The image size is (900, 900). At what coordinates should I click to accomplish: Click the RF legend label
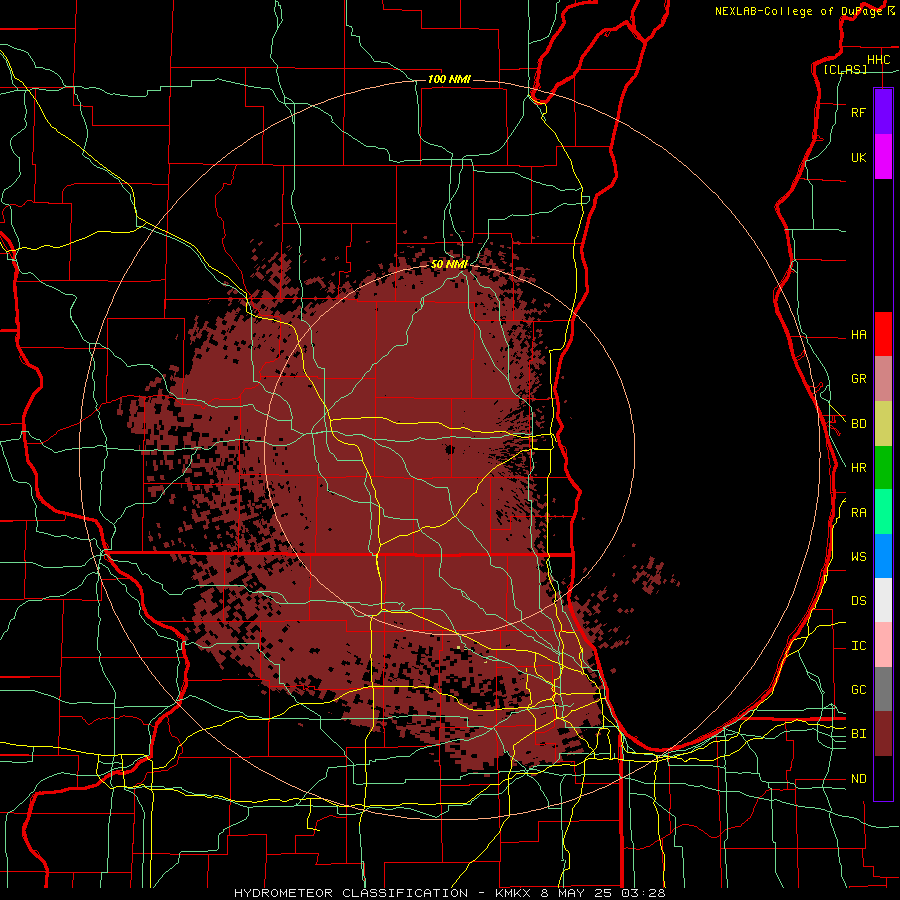pyautogui.click(x=858, y=112)
